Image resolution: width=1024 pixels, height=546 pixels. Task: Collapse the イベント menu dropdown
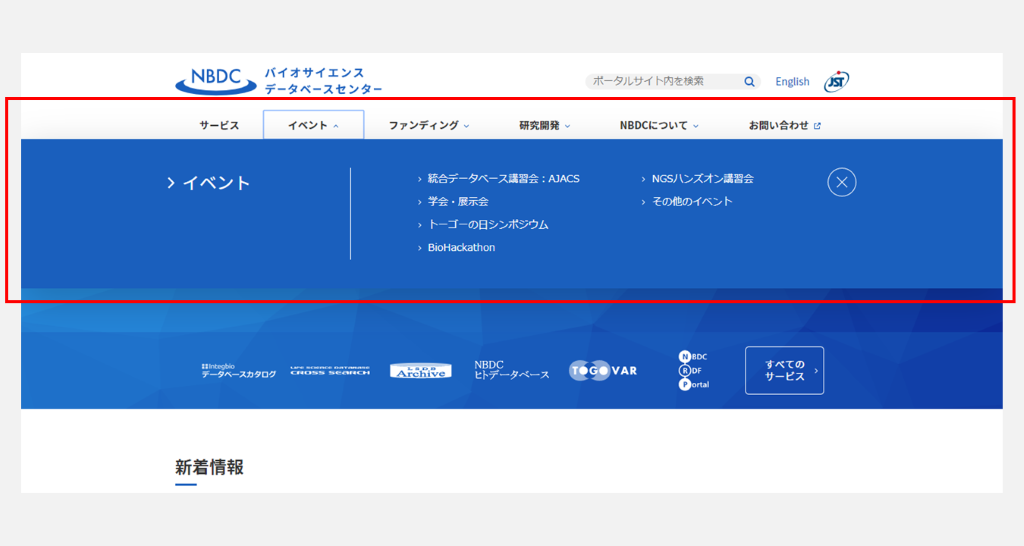pyautogui.click(x=313, y=125)
